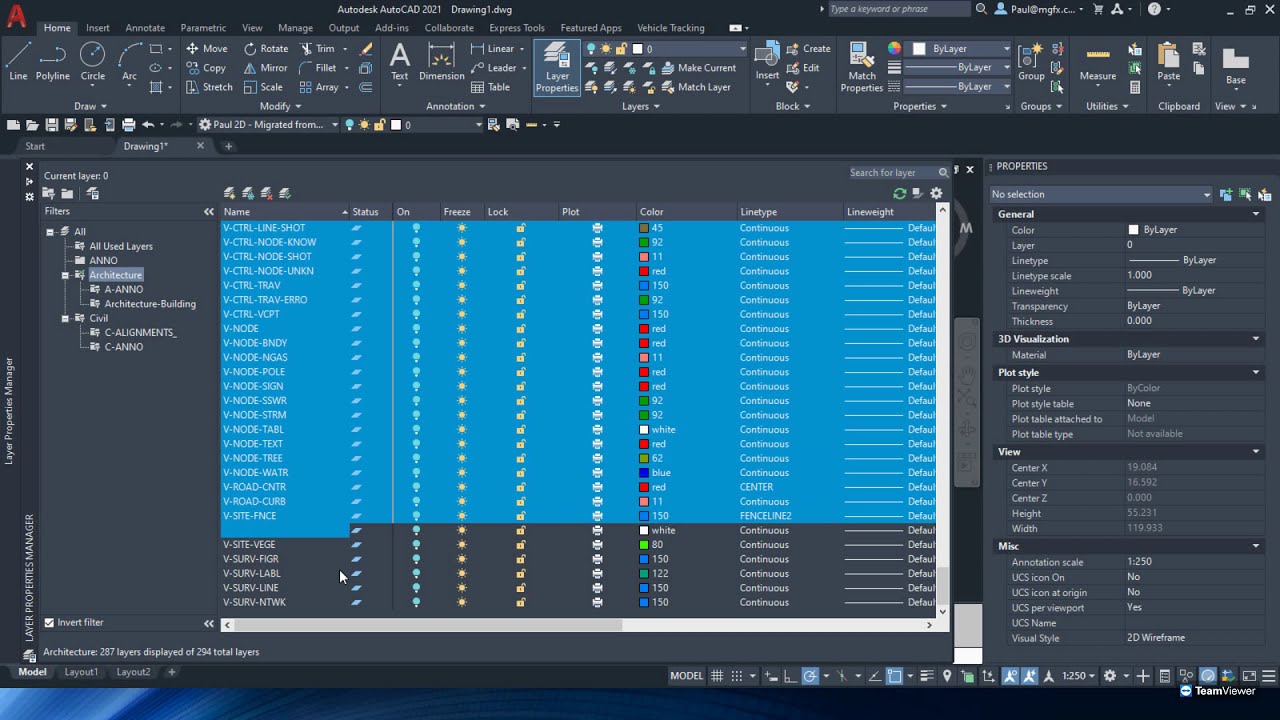Click the MODEL status bar button
Screen dimensions: 1280x720
[686, 676]
